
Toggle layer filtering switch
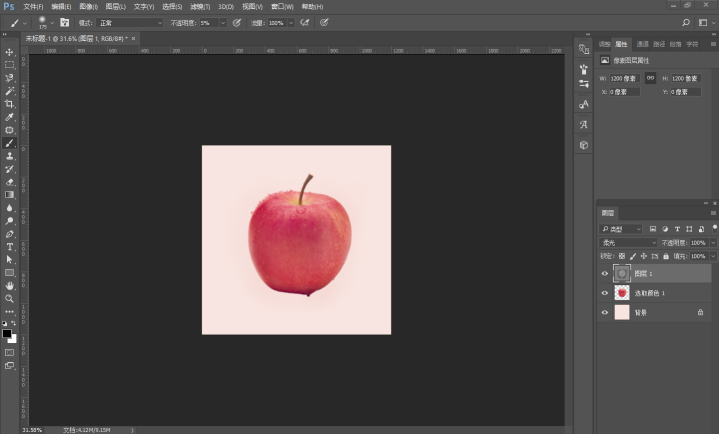pos(714,228)
